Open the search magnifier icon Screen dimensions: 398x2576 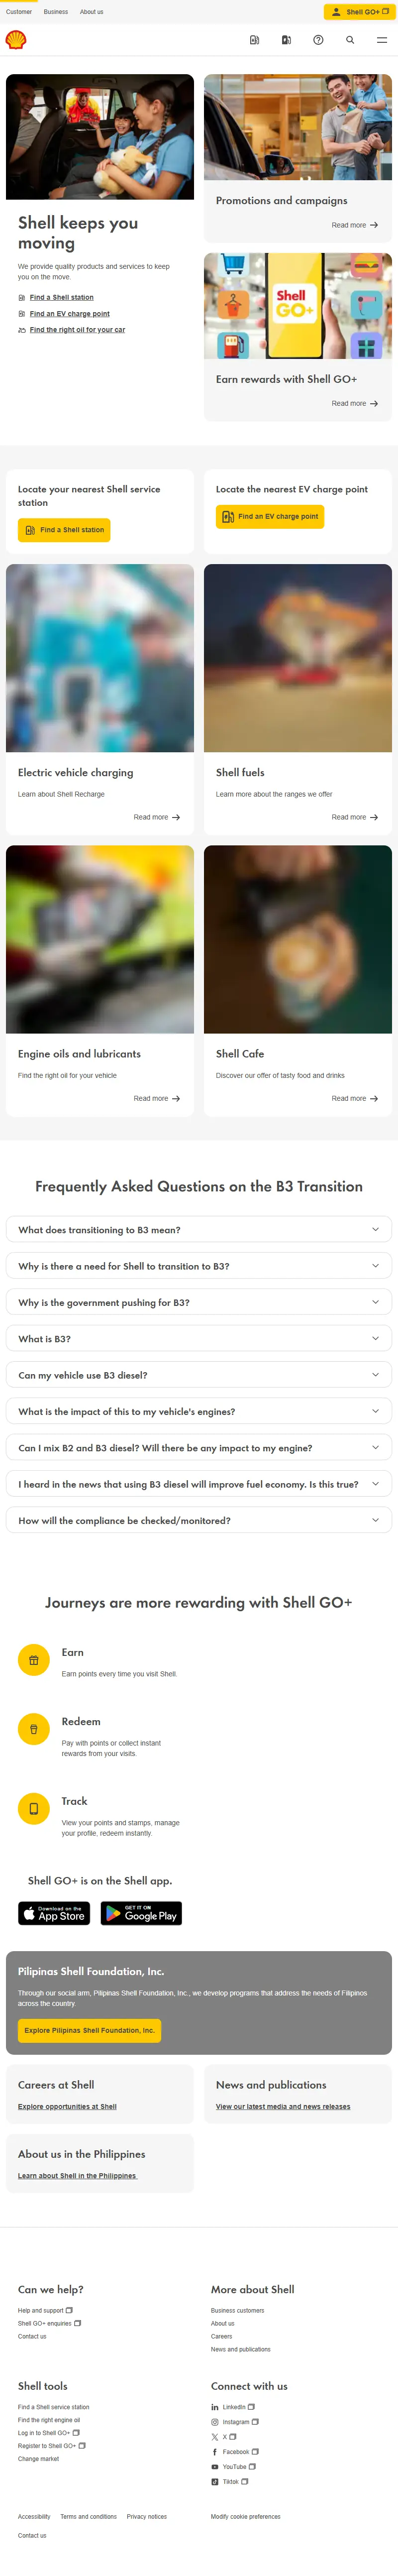click(350, 40)
